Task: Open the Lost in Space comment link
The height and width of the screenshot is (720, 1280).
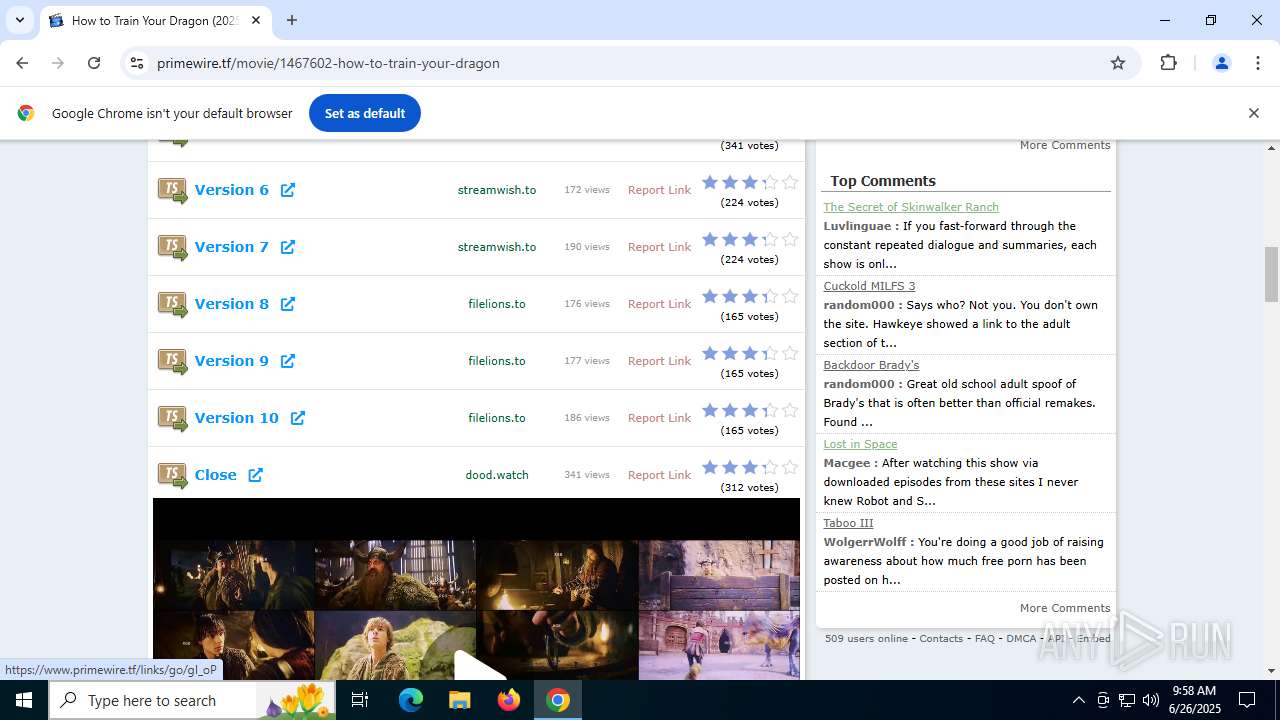Action: coord(860,444)
